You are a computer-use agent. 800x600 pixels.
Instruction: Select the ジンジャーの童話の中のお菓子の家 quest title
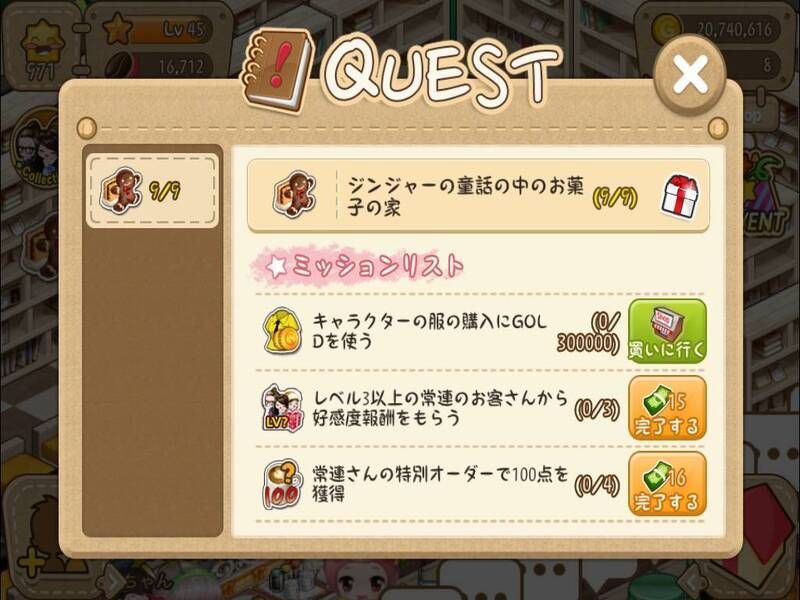point(465,196)
